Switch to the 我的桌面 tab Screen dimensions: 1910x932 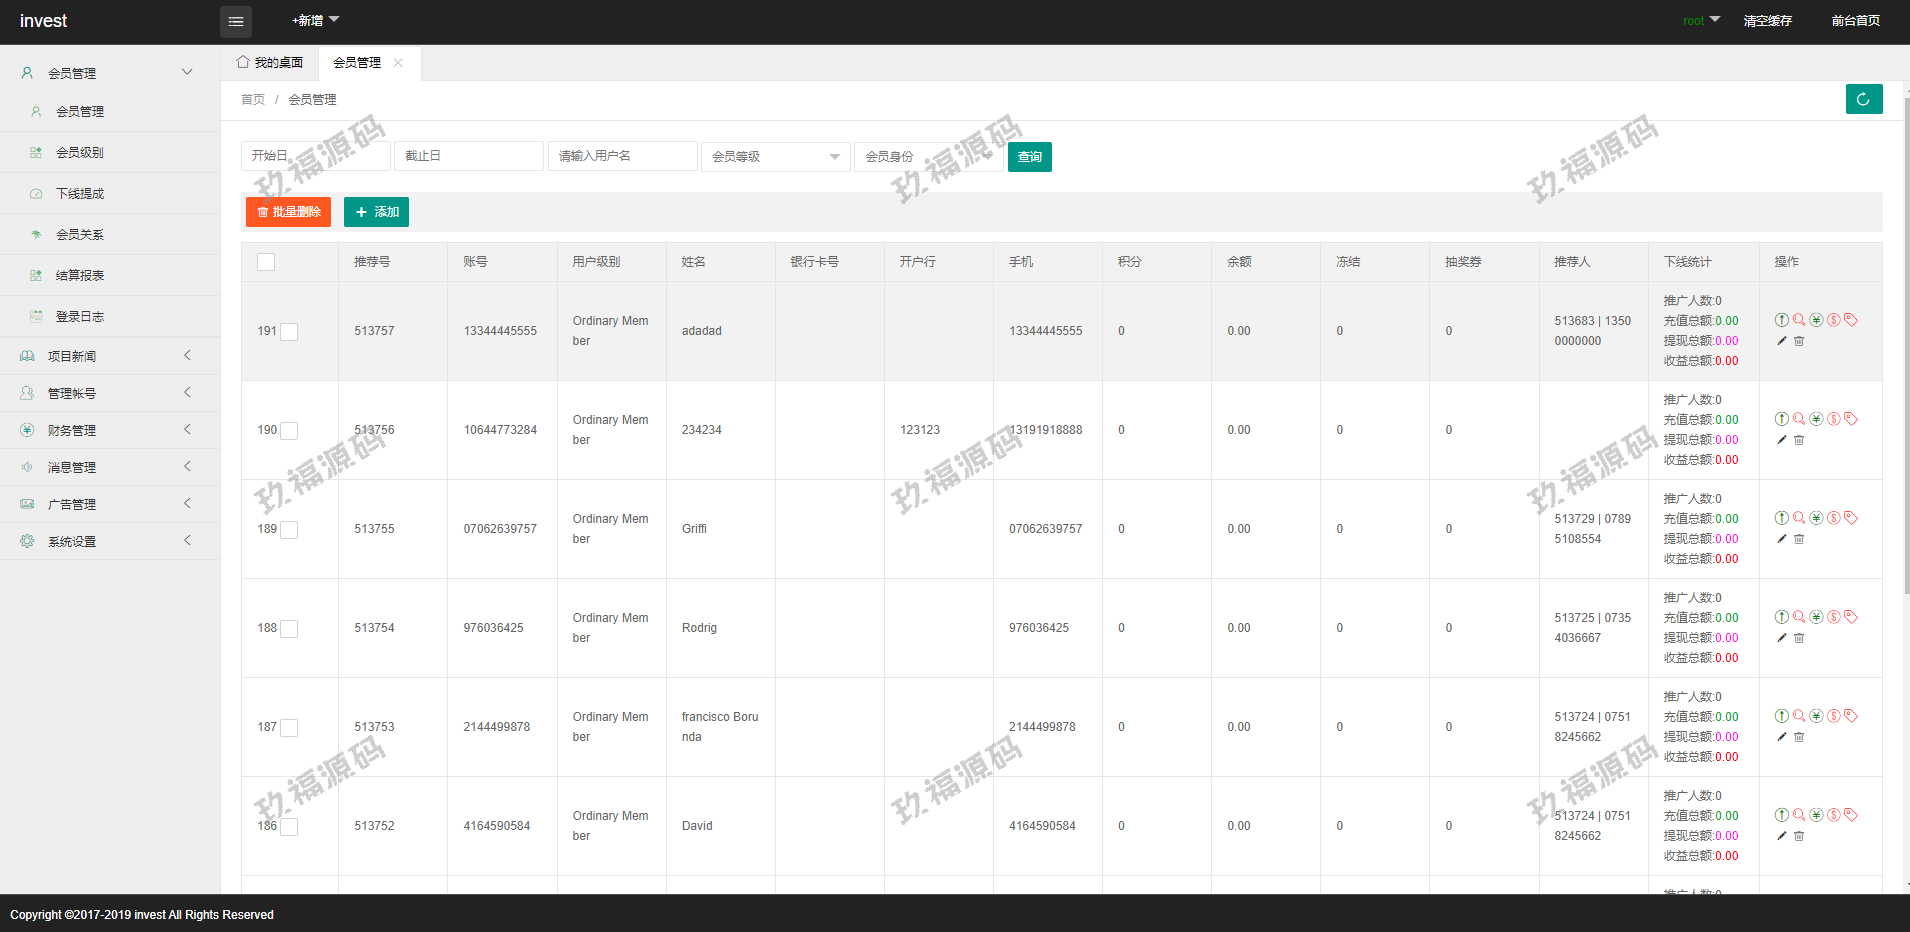pyautogui.click(x=270, y=63)
